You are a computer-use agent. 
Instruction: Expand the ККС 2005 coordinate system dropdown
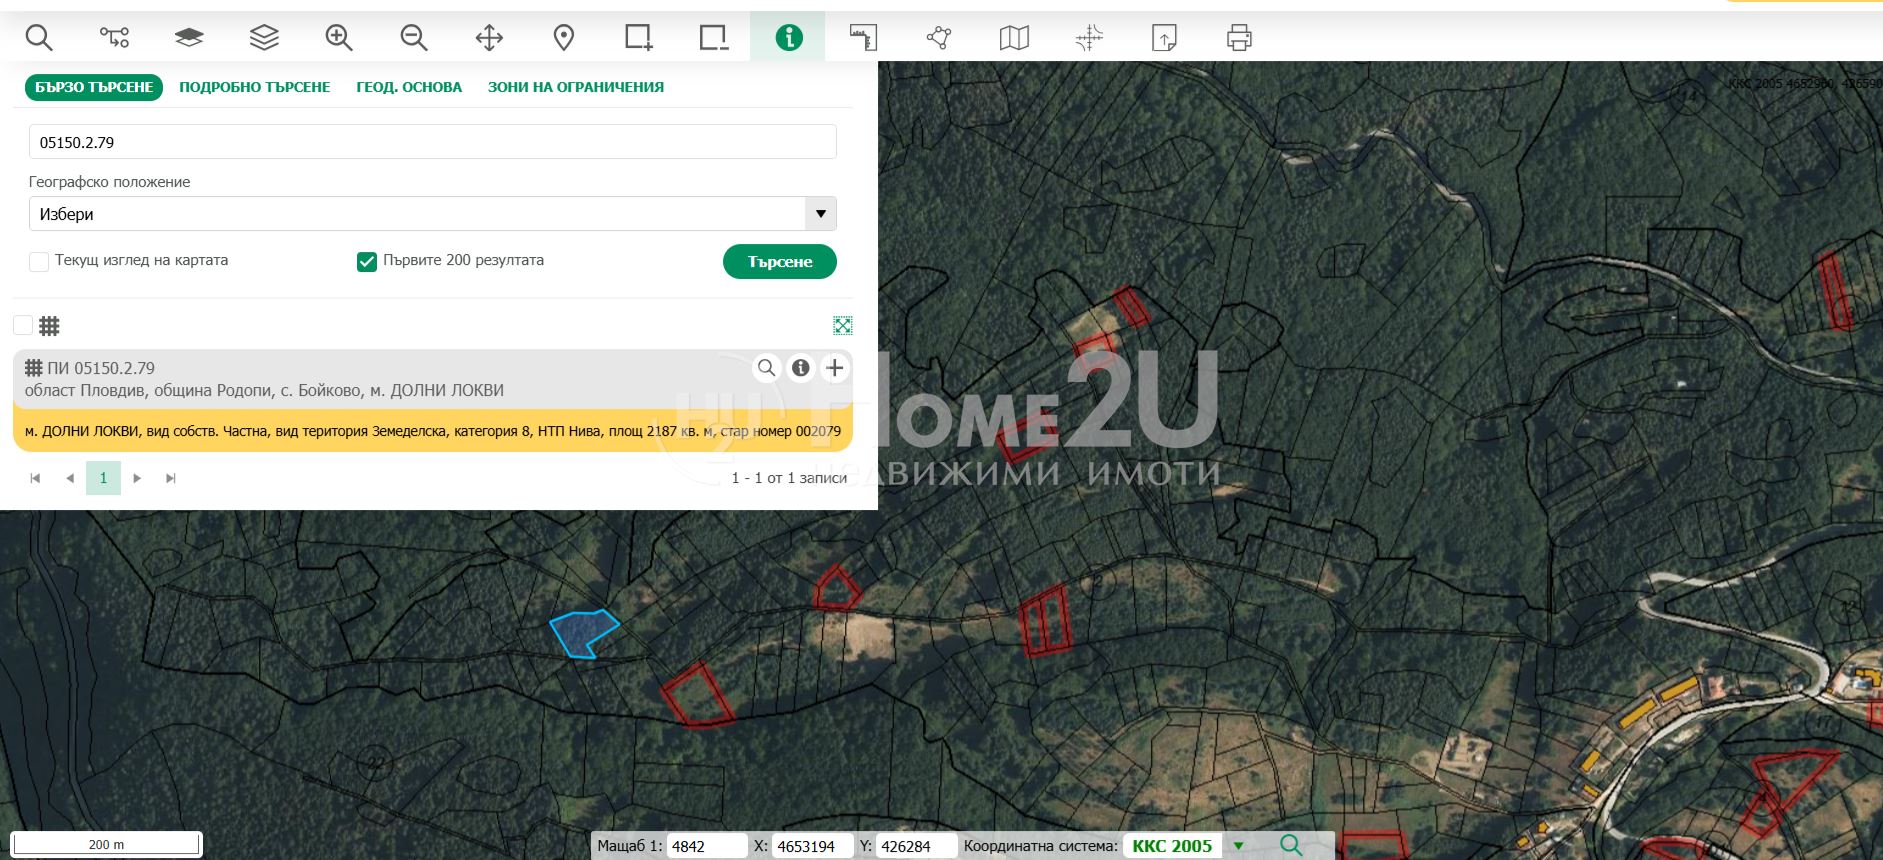pos(1238,846)
